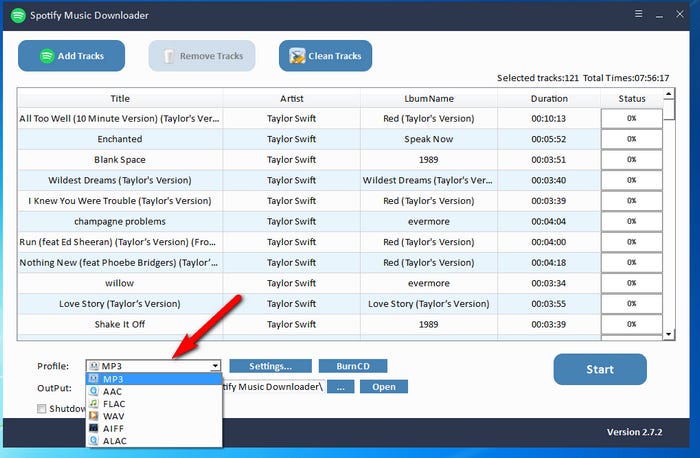The width and height of the screenshot is (700, 458).
Task: Click the Add Tracks button
Action: (x=71, y=56)
